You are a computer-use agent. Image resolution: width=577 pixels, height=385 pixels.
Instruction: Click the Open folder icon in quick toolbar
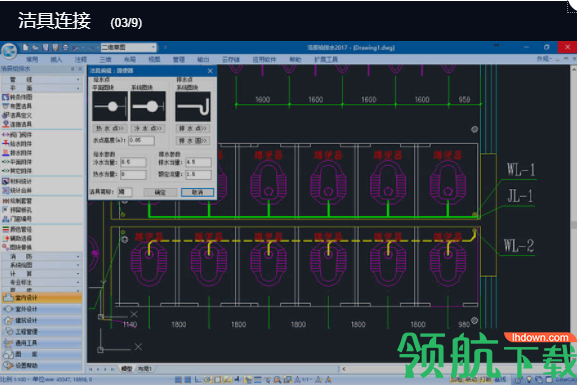[35, 47]
